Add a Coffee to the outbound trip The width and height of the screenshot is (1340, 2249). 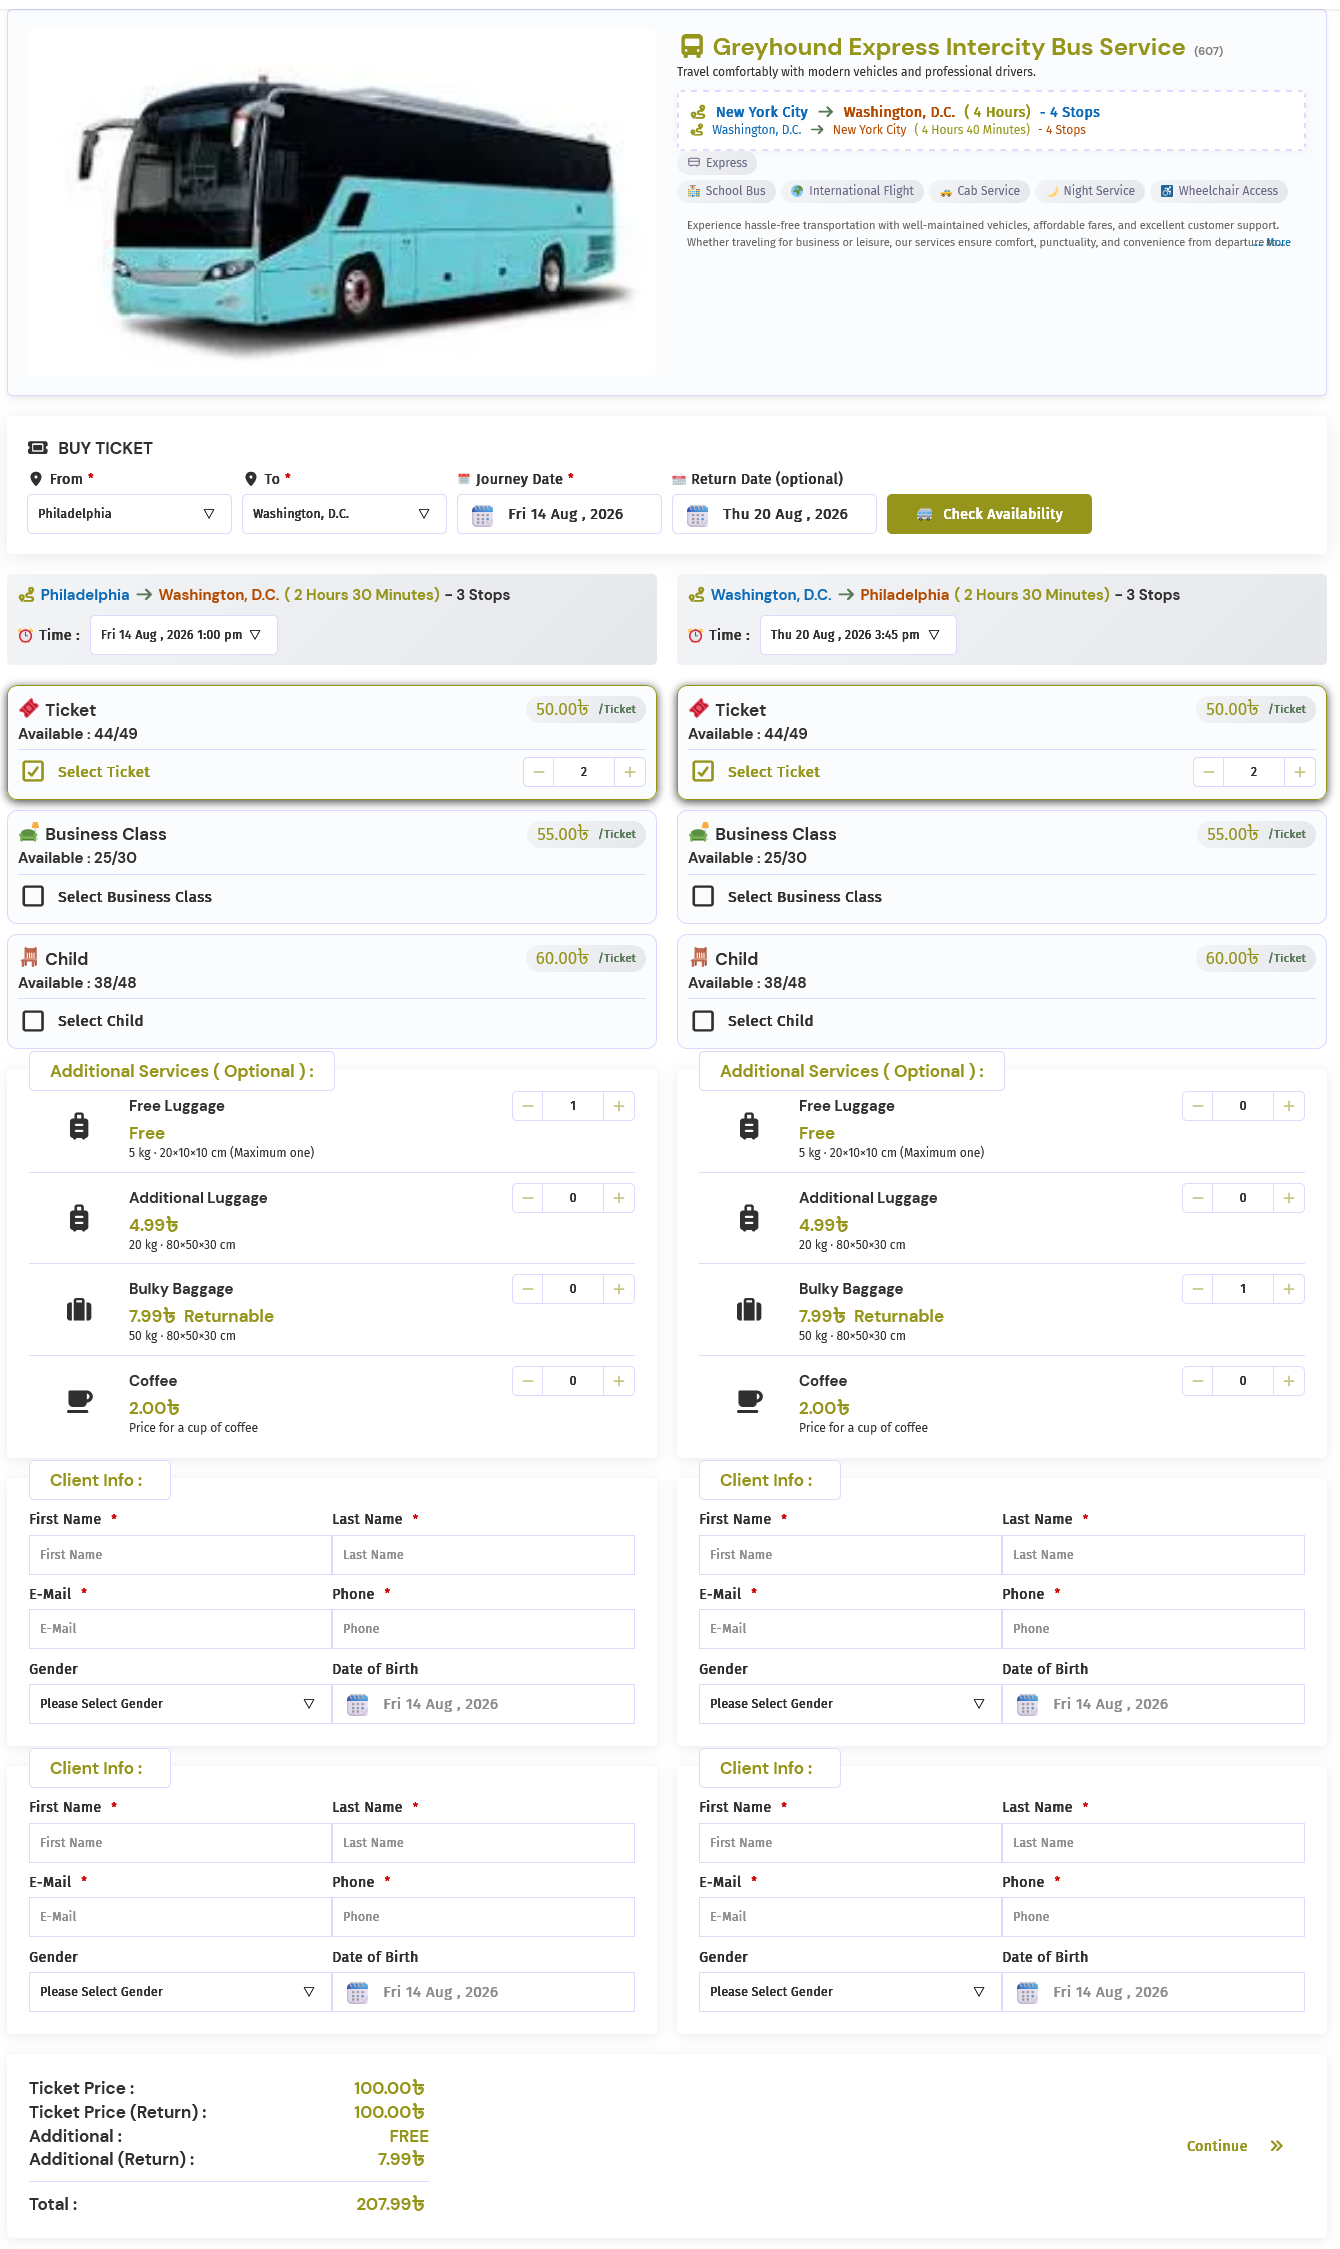619,1381
